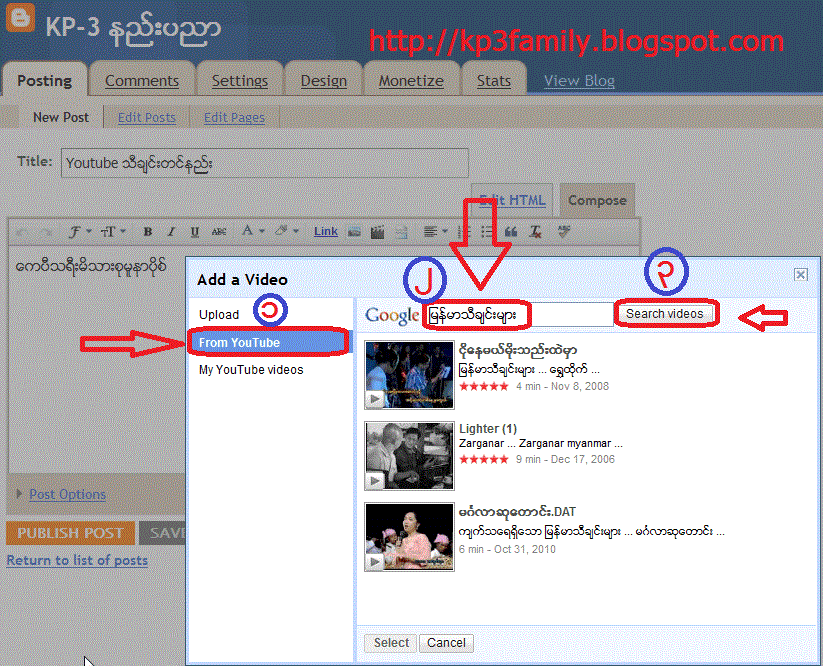Toggle bold formatting
Image resolution: width=823 pixels, height=666 pixels.
click(147, 231)
